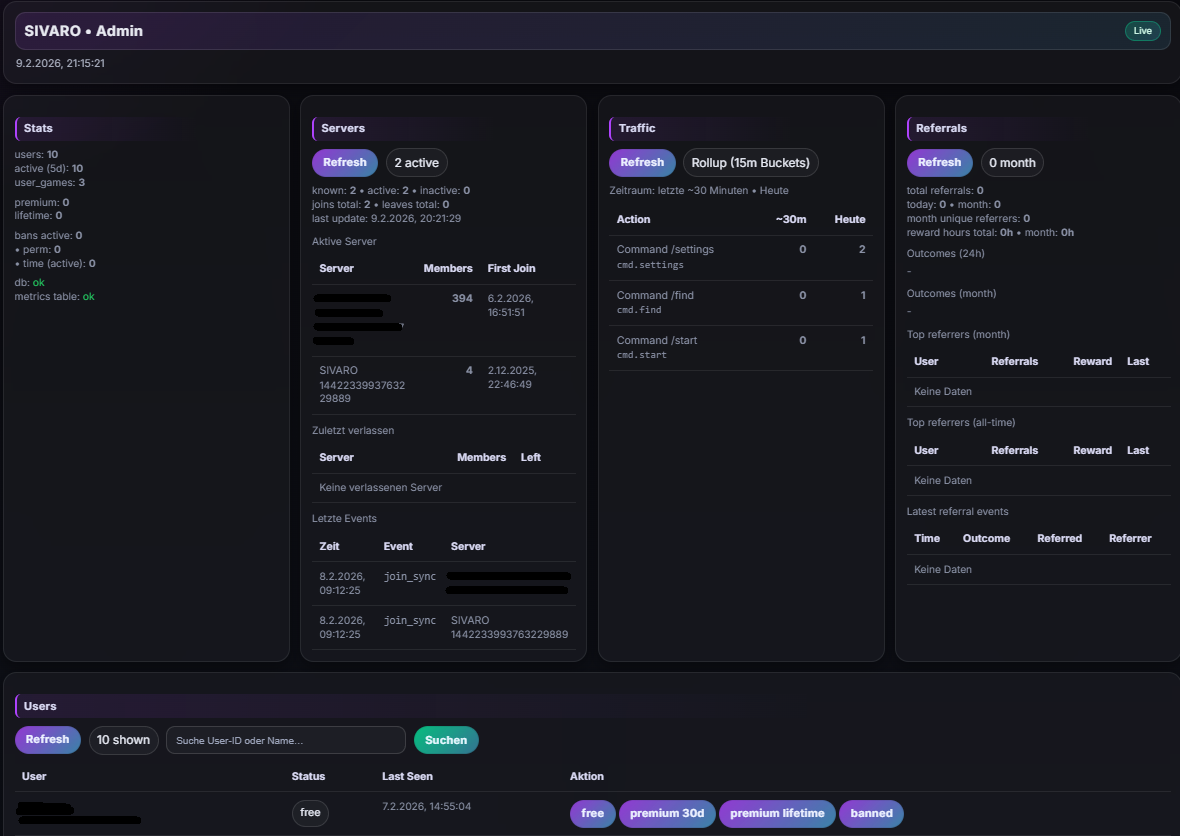Assign premium lifetime to the user
Screen dimensions: 1180x836
(777, 813)
